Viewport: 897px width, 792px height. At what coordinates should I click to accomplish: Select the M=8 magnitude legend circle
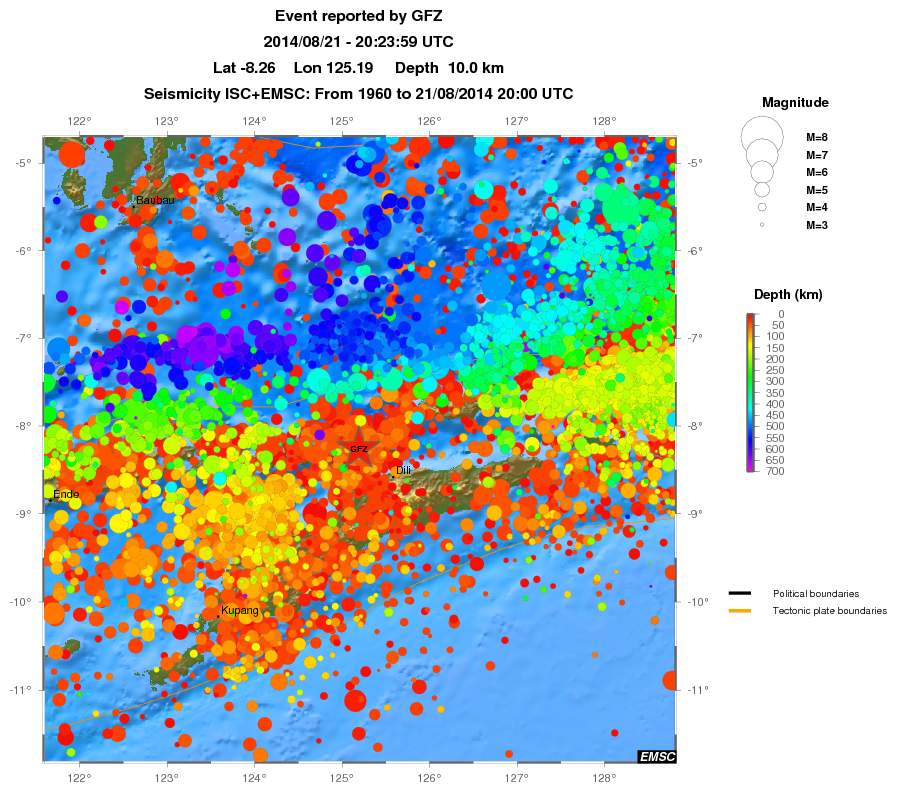pos(762,137)
